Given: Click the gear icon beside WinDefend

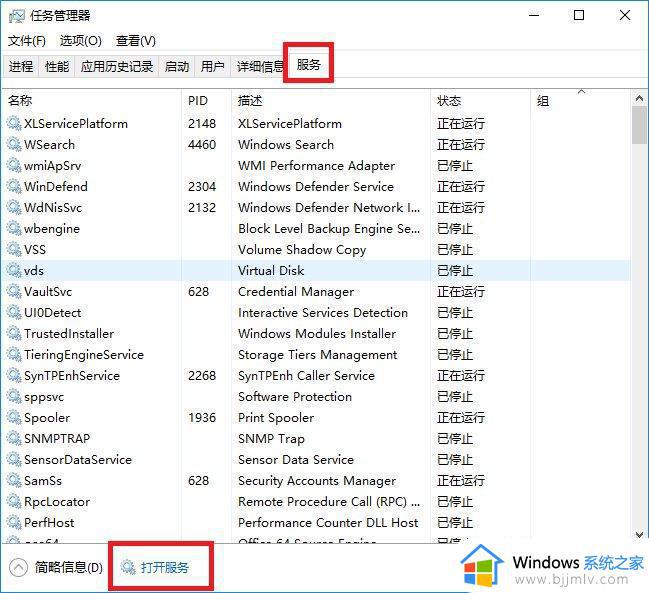Looking at the screenshot, I should (x=14, y=187).
